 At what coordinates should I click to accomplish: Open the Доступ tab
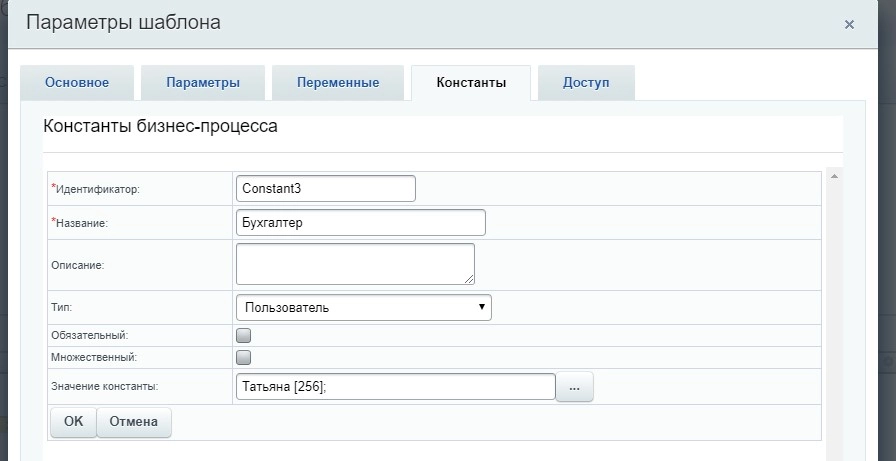pos(586,82)
